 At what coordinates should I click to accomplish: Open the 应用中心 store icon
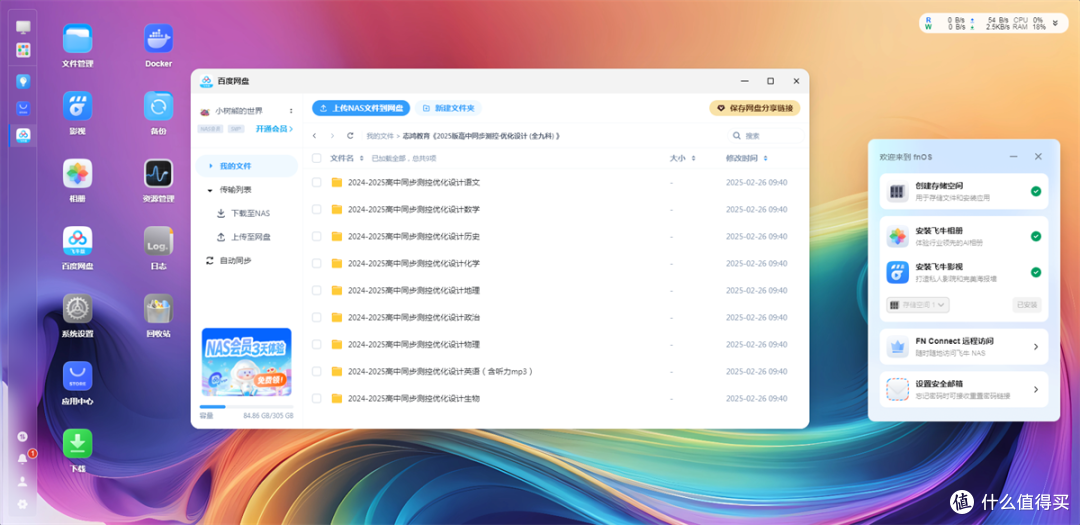click(x=77, y=376)
